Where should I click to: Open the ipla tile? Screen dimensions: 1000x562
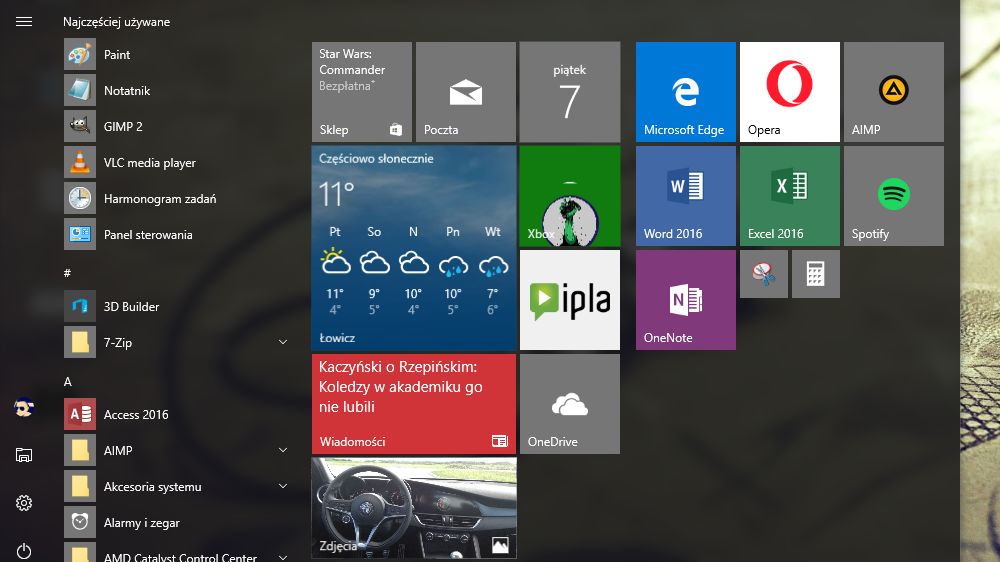pyautogui.click(x=570, y=300)
